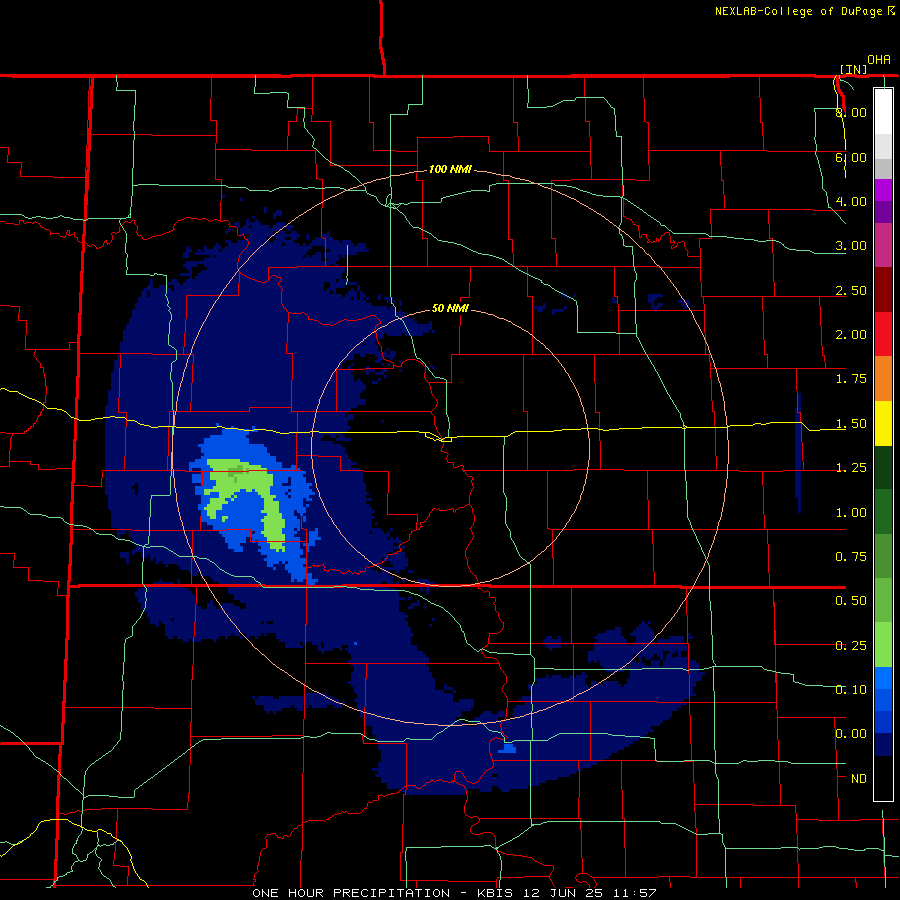This screenshot has width=900, height=900.
Task: Click the 1.00 legend value
Action: click(851, 513)
